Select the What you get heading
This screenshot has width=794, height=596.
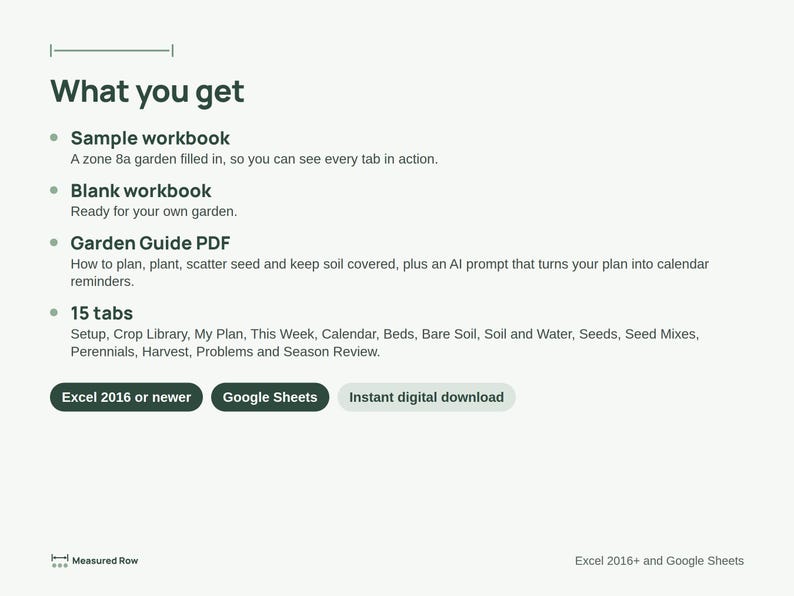coord(147,92)
